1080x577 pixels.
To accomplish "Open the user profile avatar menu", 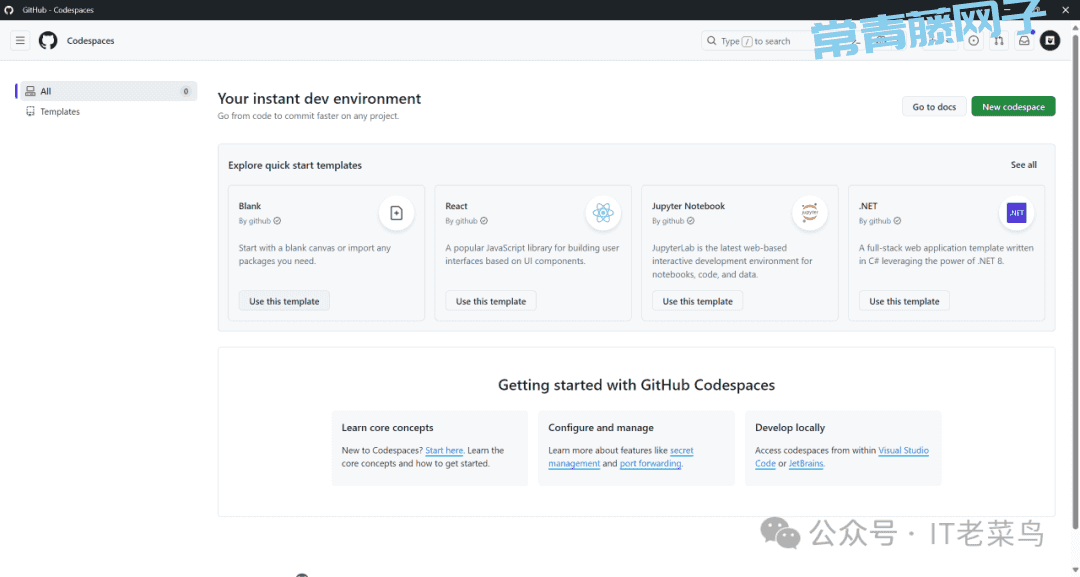I will [x=1050, y=41].
